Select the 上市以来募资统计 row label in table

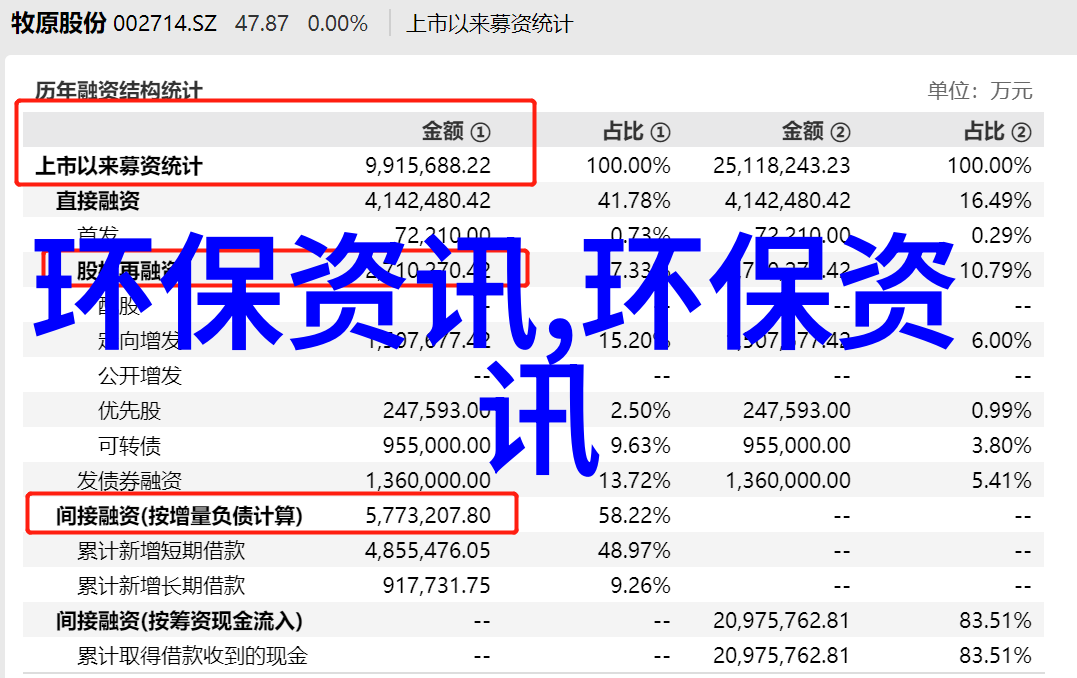[119, 166]
